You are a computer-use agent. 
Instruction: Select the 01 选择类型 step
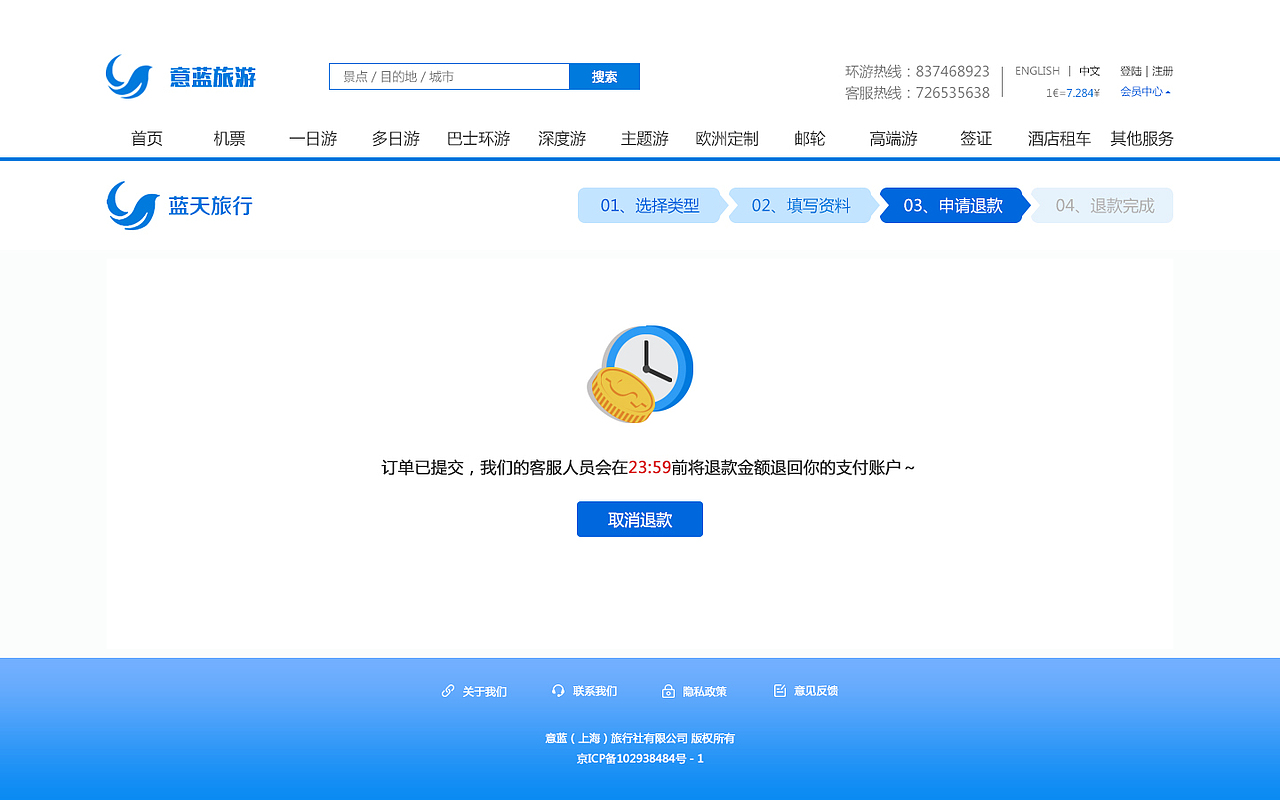[x=651, y=205]
